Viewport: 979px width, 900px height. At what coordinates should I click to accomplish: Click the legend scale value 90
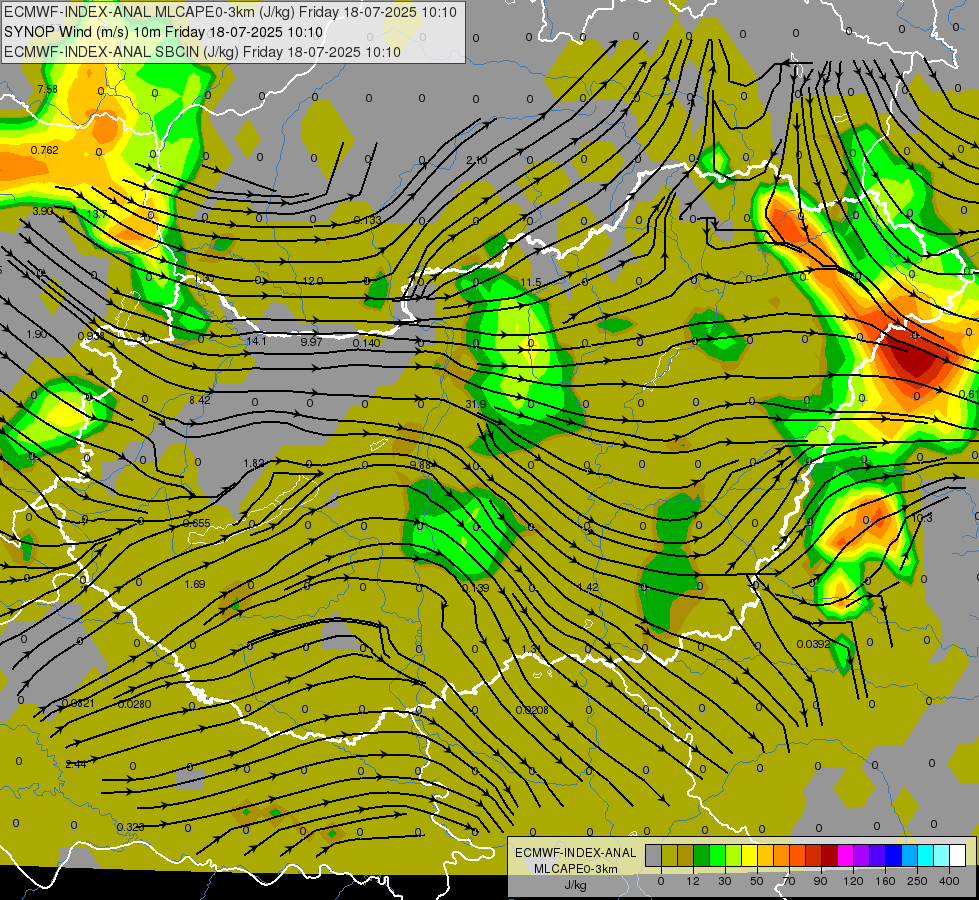pos(820,881)
